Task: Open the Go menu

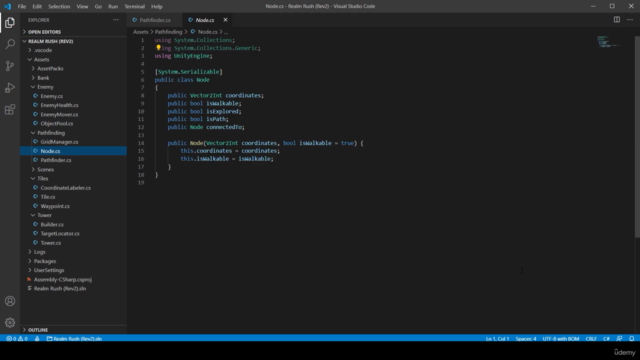Action: click(x=98, y=7)
